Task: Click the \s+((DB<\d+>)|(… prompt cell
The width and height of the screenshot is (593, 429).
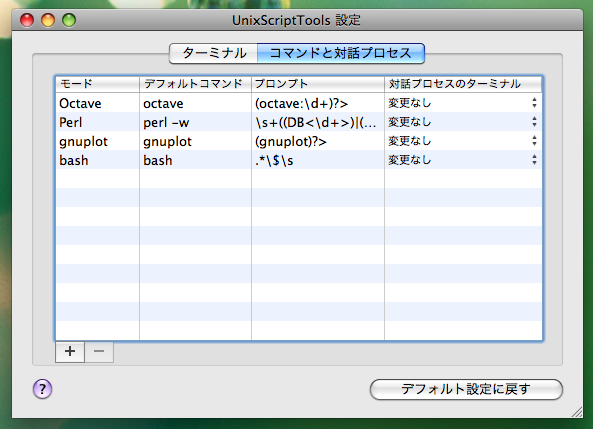Action: coord(318,122)
